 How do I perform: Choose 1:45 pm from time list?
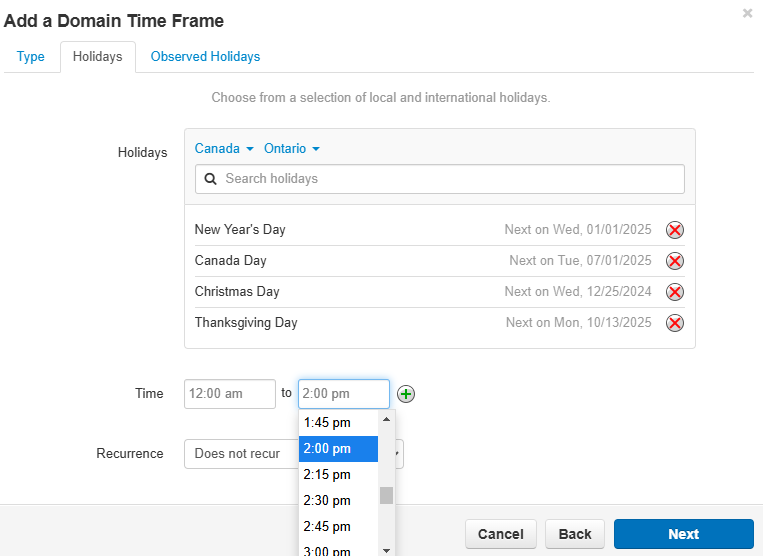click(x=338, y=423)
